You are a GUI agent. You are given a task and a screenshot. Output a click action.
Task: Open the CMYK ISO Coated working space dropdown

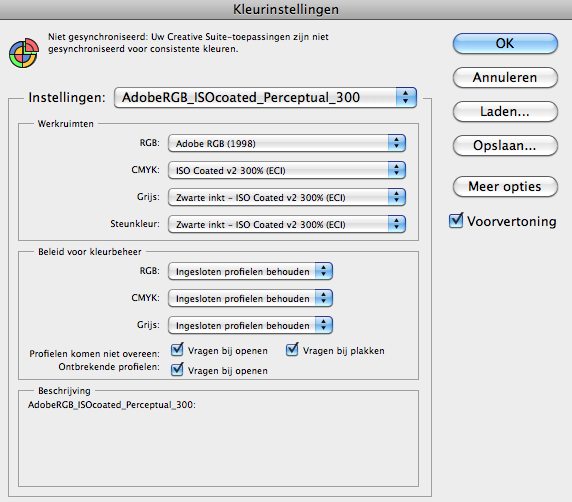287,170
